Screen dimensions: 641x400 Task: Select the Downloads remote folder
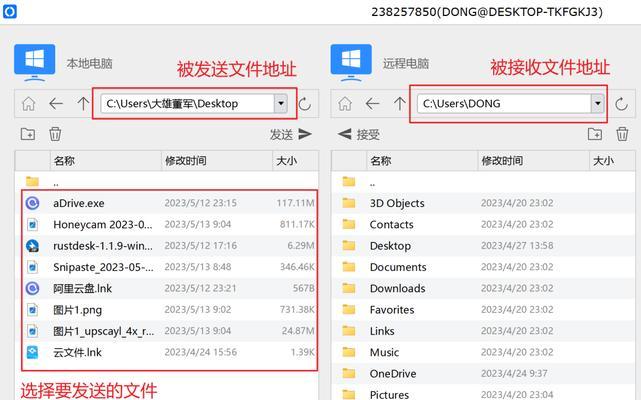click(x=483, y=288)
